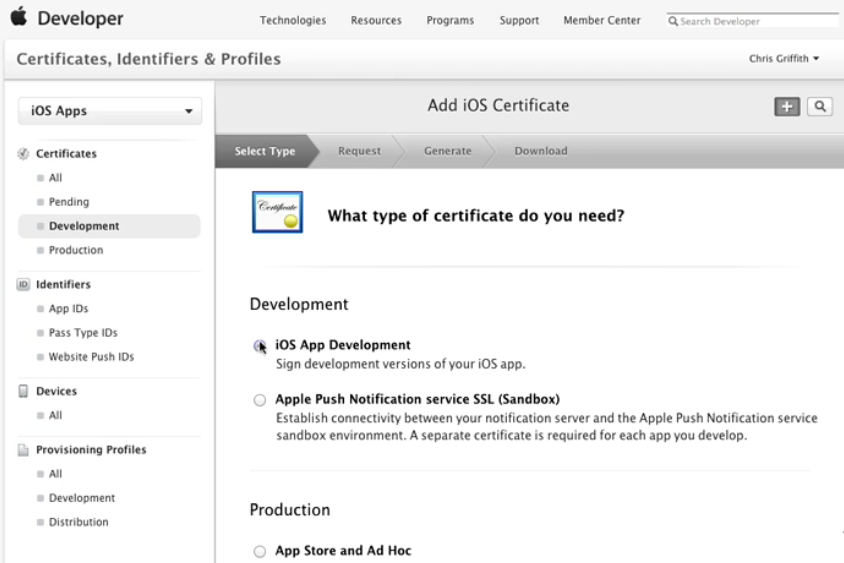Click the Certificates, Identifiers & Profiles title
The image size is (844, 563).
(x=149, y=59)
